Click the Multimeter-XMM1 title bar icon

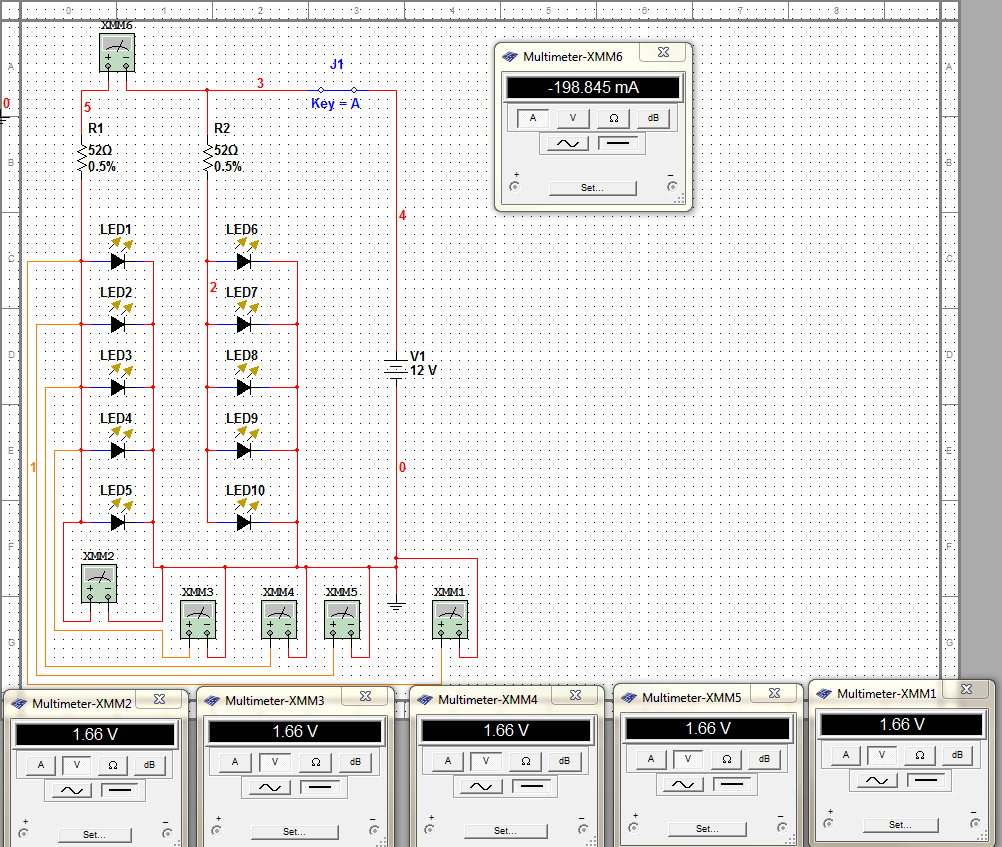pos(824,694)
